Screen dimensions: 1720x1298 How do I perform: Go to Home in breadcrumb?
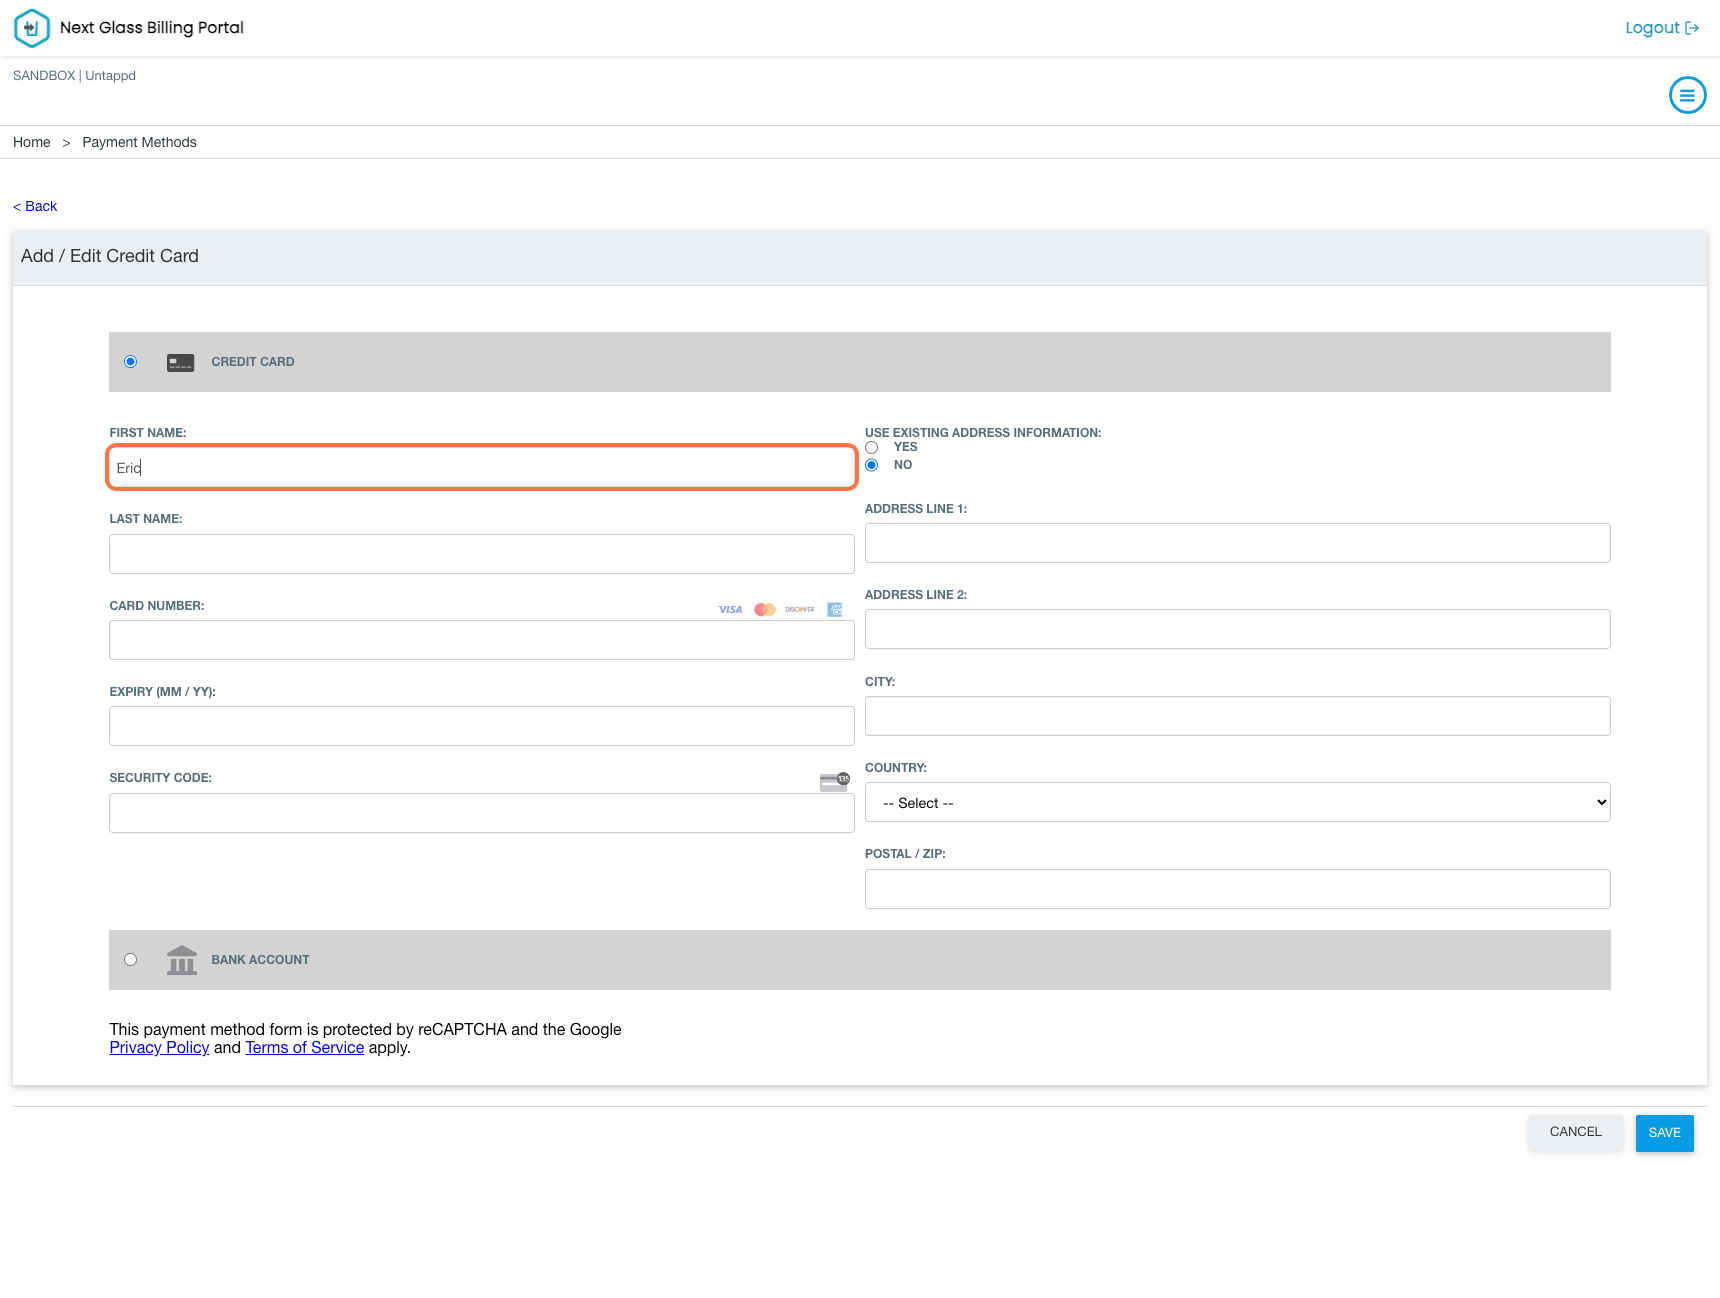pyautogui.click(x=32, y=143)
